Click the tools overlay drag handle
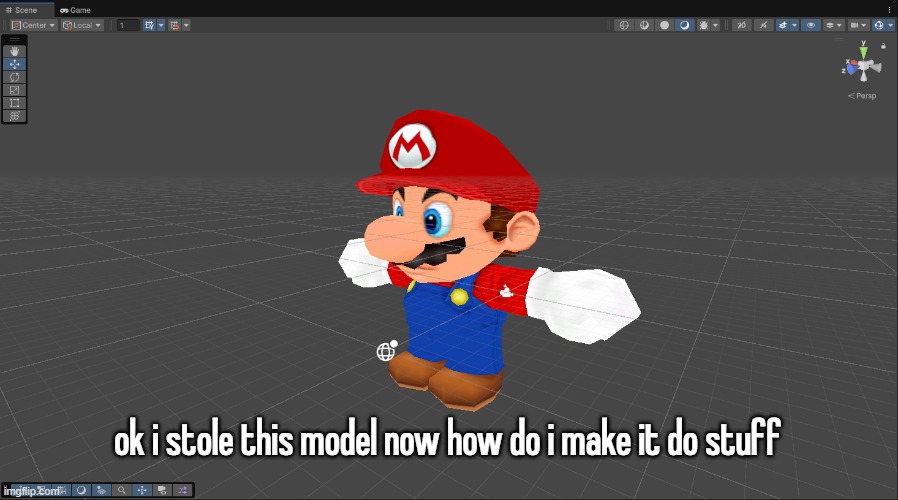Screen dimensions: 898x500 click(x=14, y=40)
